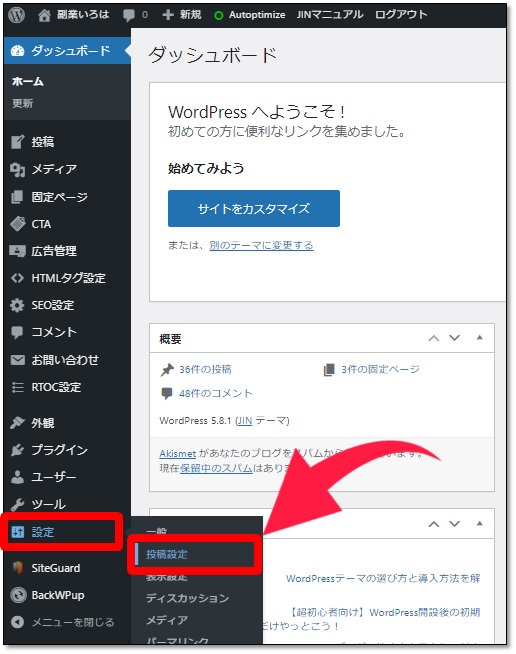Click the サイトをカスタマイズ button
Image resolution: width=516 pixels, height=654 pixels.
pyautogui.click(x=254, y=209)
